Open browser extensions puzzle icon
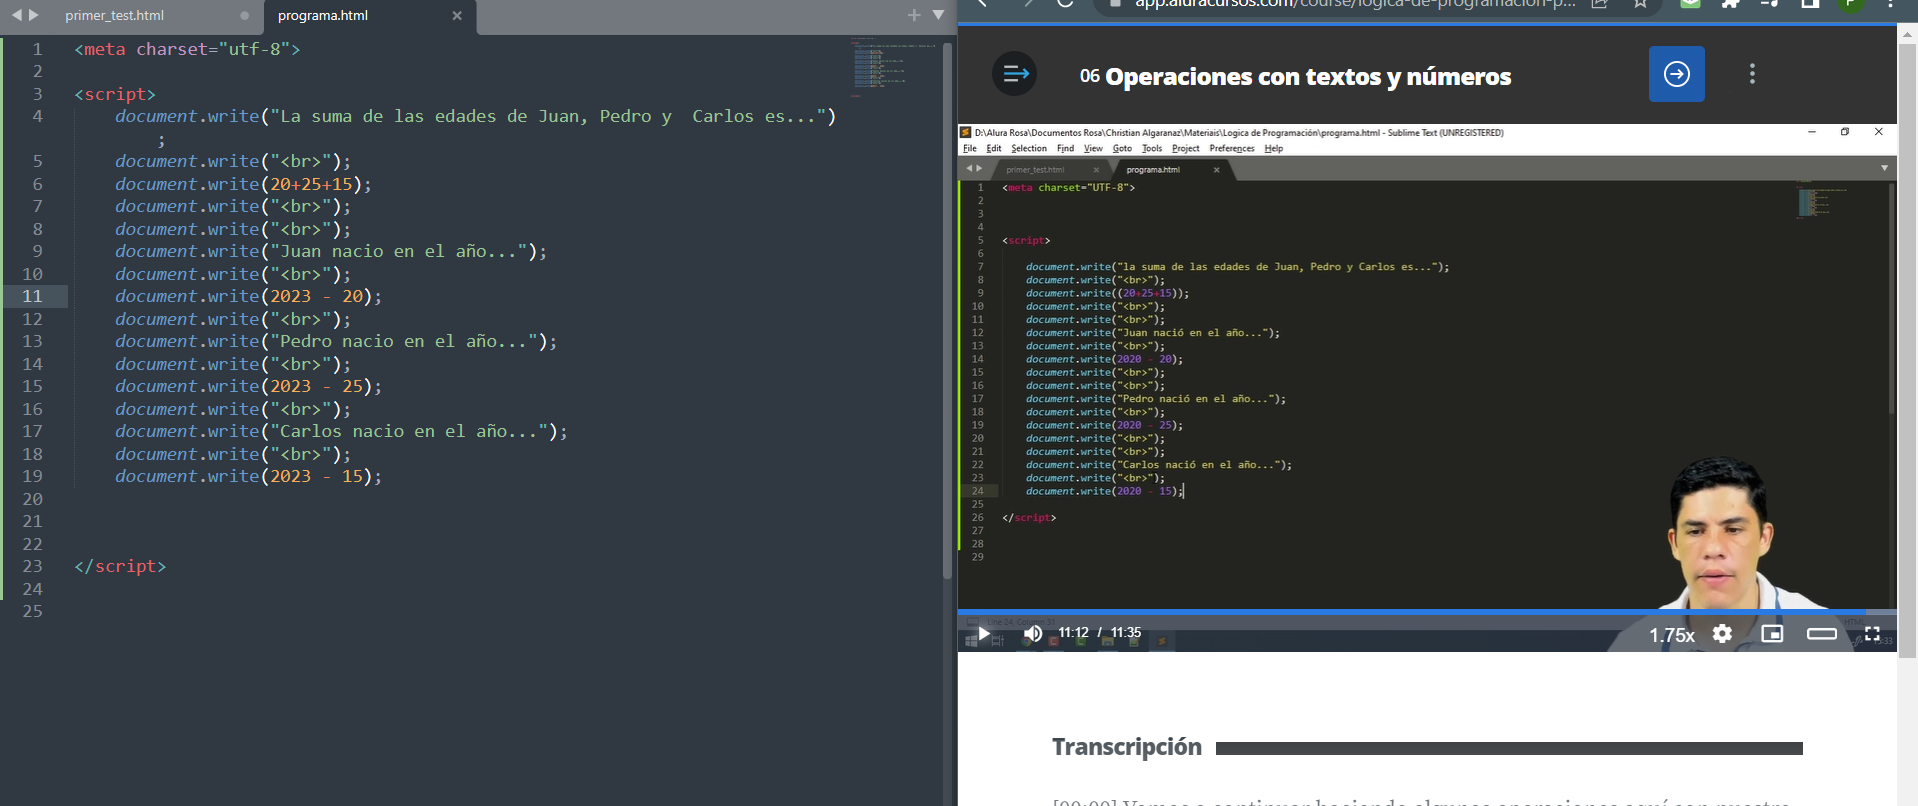Screen dimensions: 1918x806 pyautogui.click(x=1731, y=4)
